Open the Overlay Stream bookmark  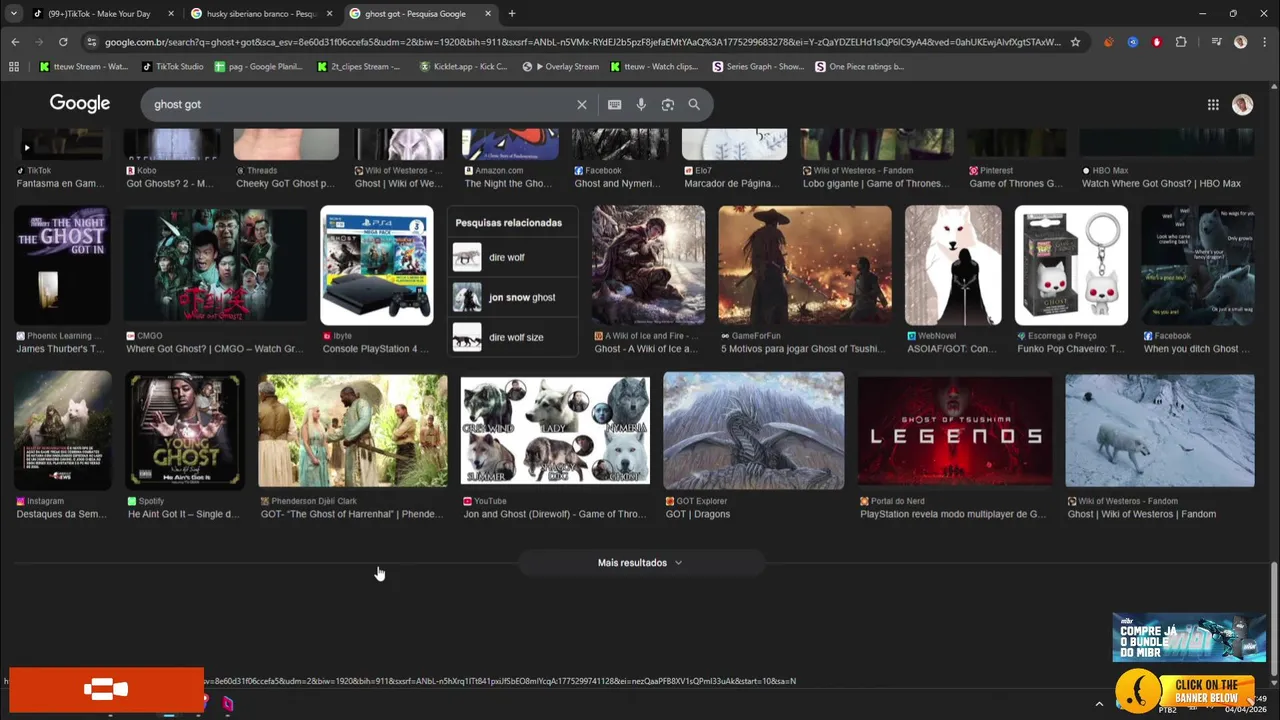tap(561, 67)
